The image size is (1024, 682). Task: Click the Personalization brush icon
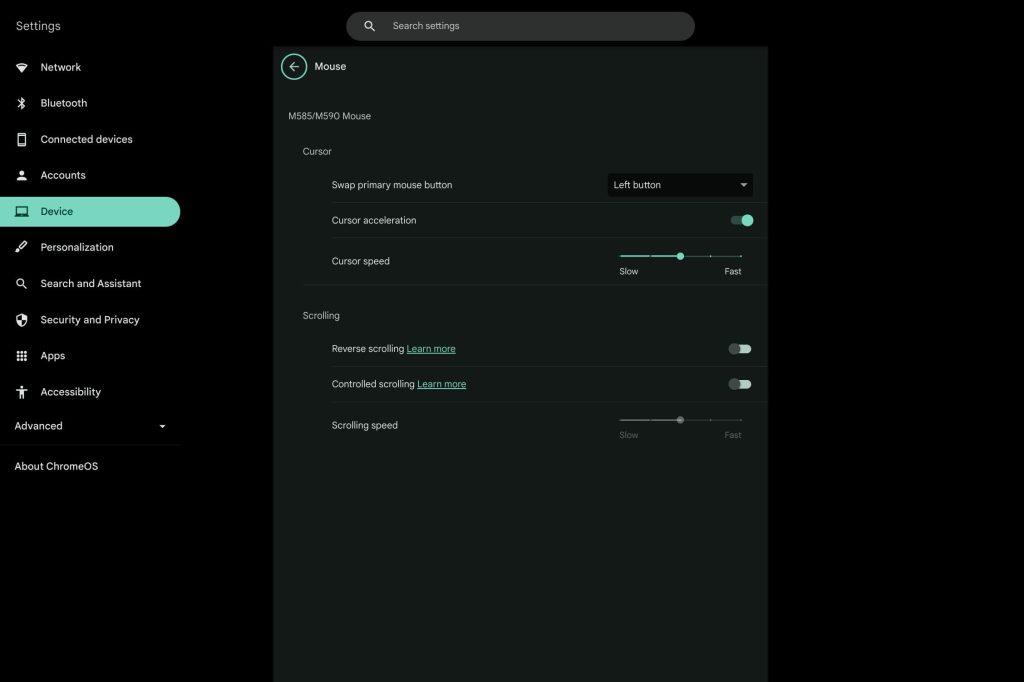click(22, 247)
